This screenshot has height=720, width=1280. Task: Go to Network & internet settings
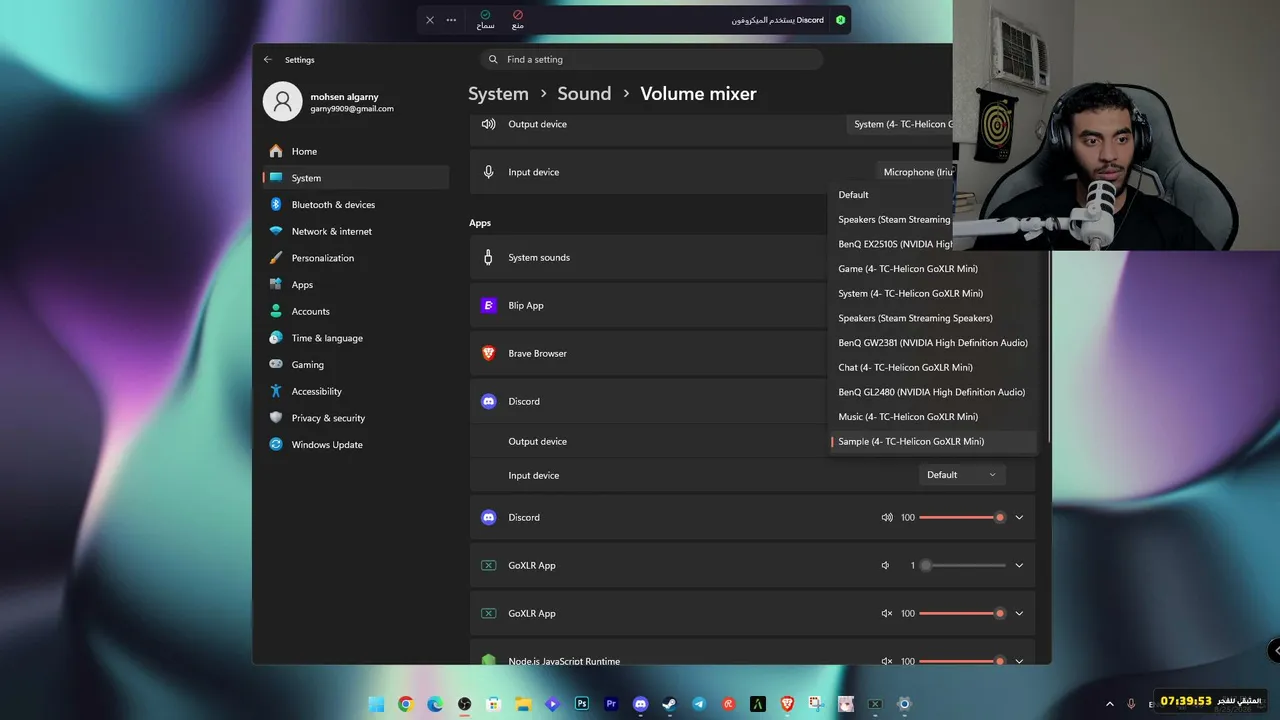pos(355,231)
